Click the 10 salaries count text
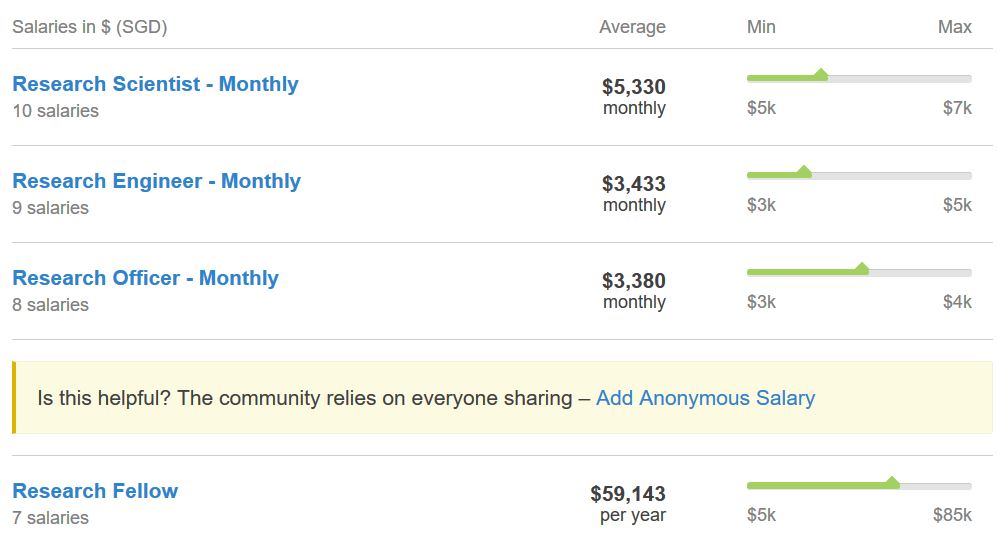Viewport: 998px width, 545px height. tap(55, 111)
